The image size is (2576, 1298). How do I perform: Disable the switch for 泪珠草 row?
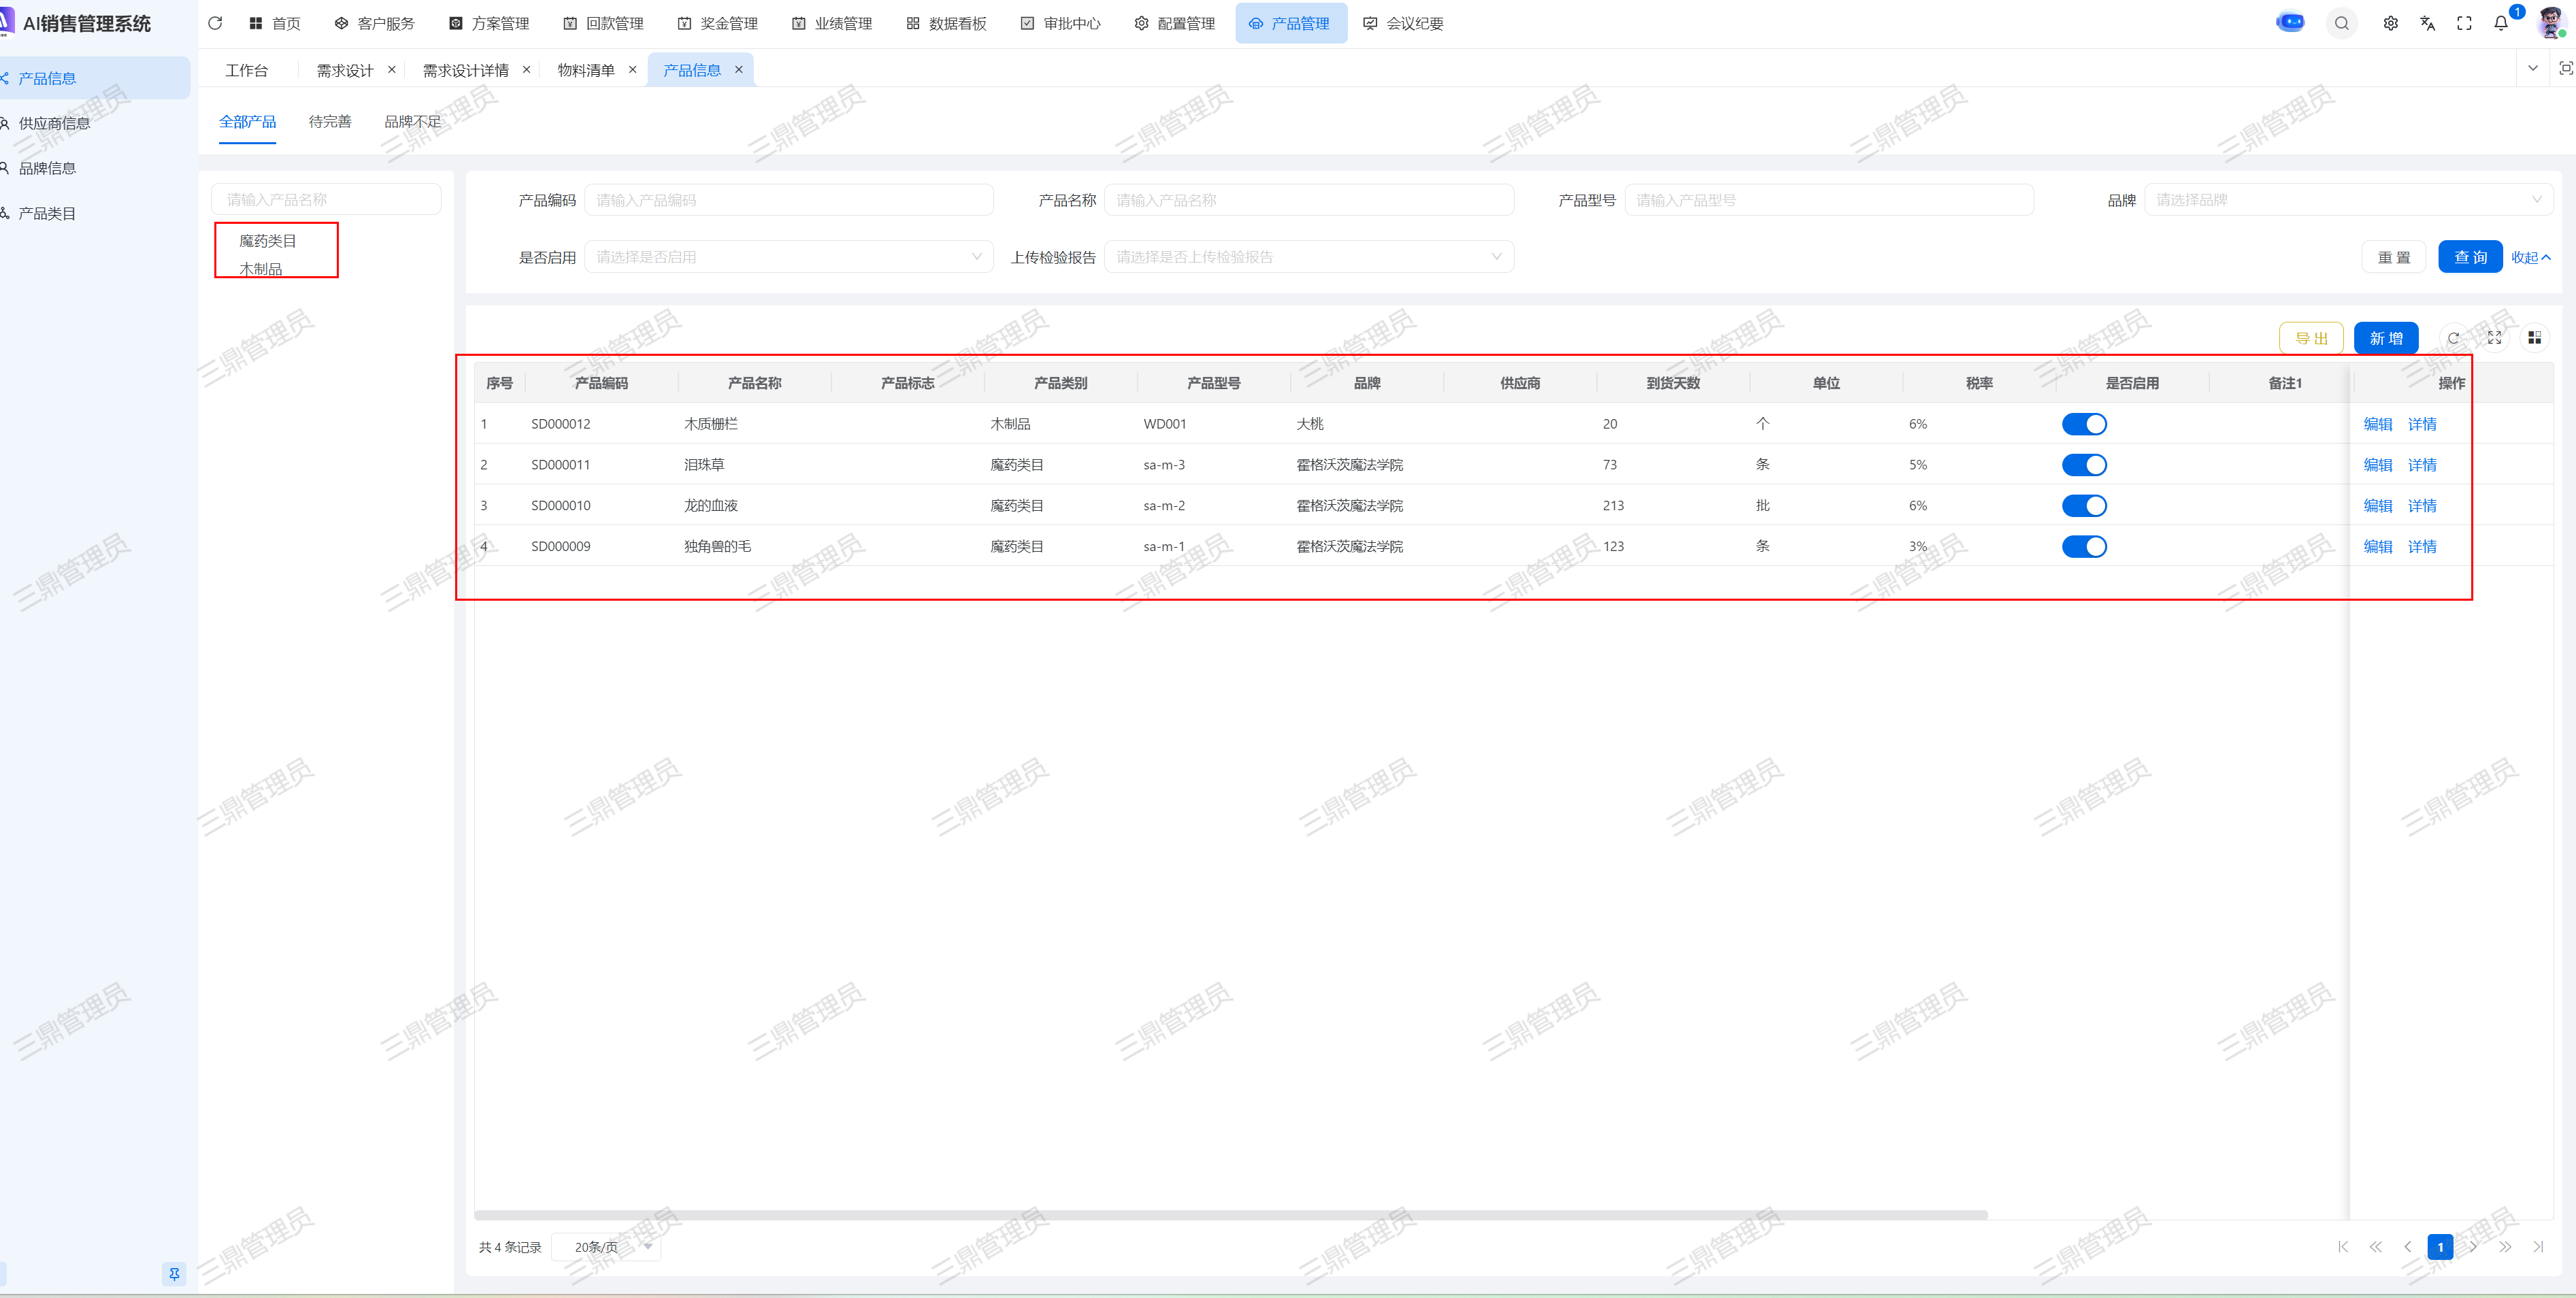tap(2084, 465)
